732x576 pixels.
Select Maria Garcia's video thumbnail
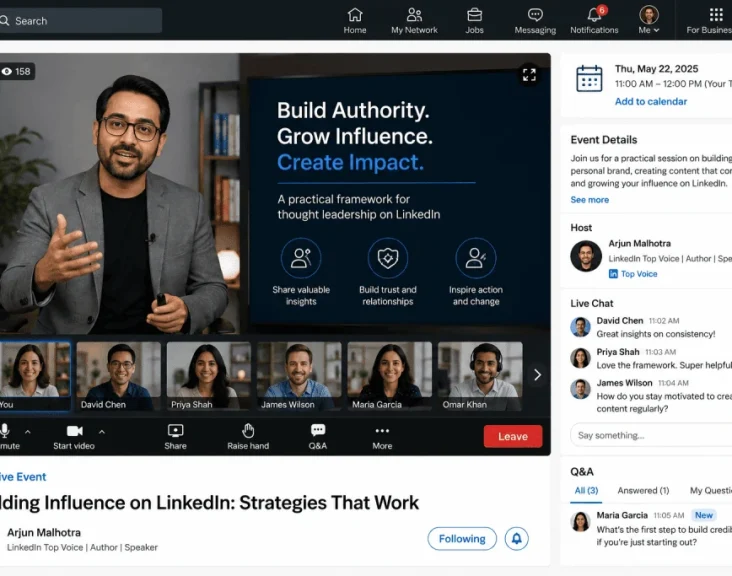[390, 376]
